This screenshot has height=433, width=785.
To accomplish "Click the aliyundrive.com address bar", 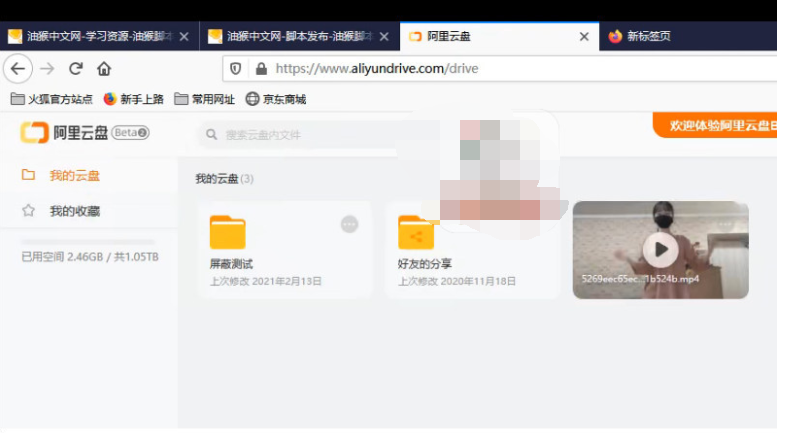I will [x=500, y=69].
